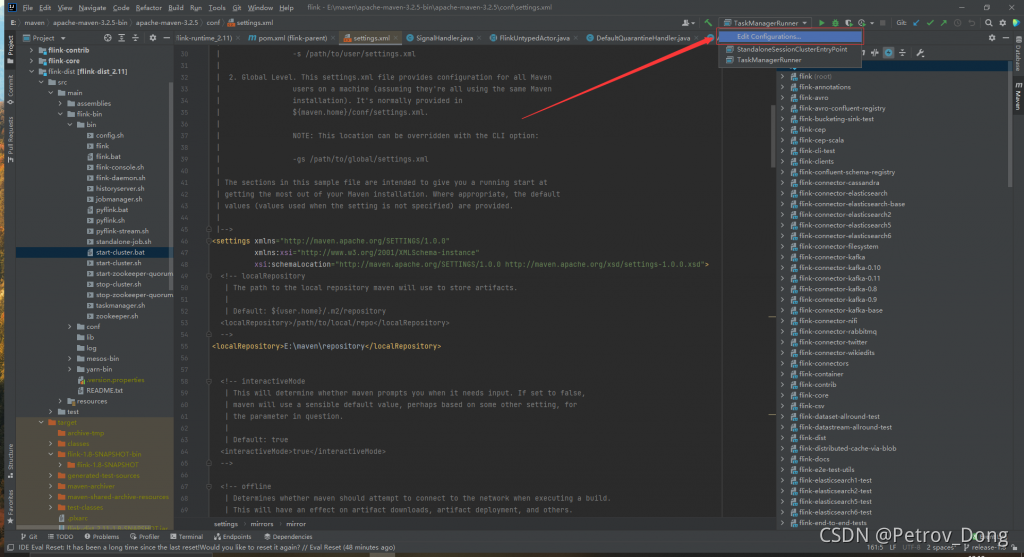Open the Project view selector dropdown
This screenshot has width=1024, height=557.
tap(44, 38)
